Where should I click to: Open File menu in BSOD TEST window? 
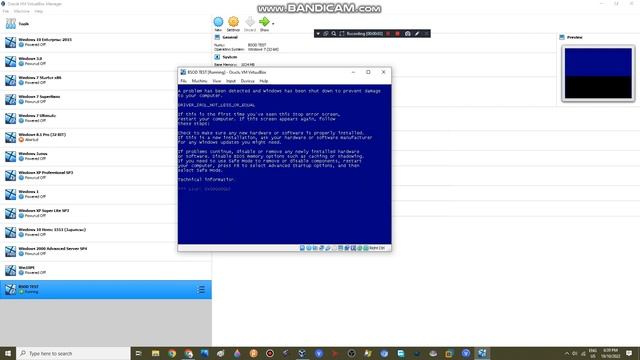coord(184,81)
